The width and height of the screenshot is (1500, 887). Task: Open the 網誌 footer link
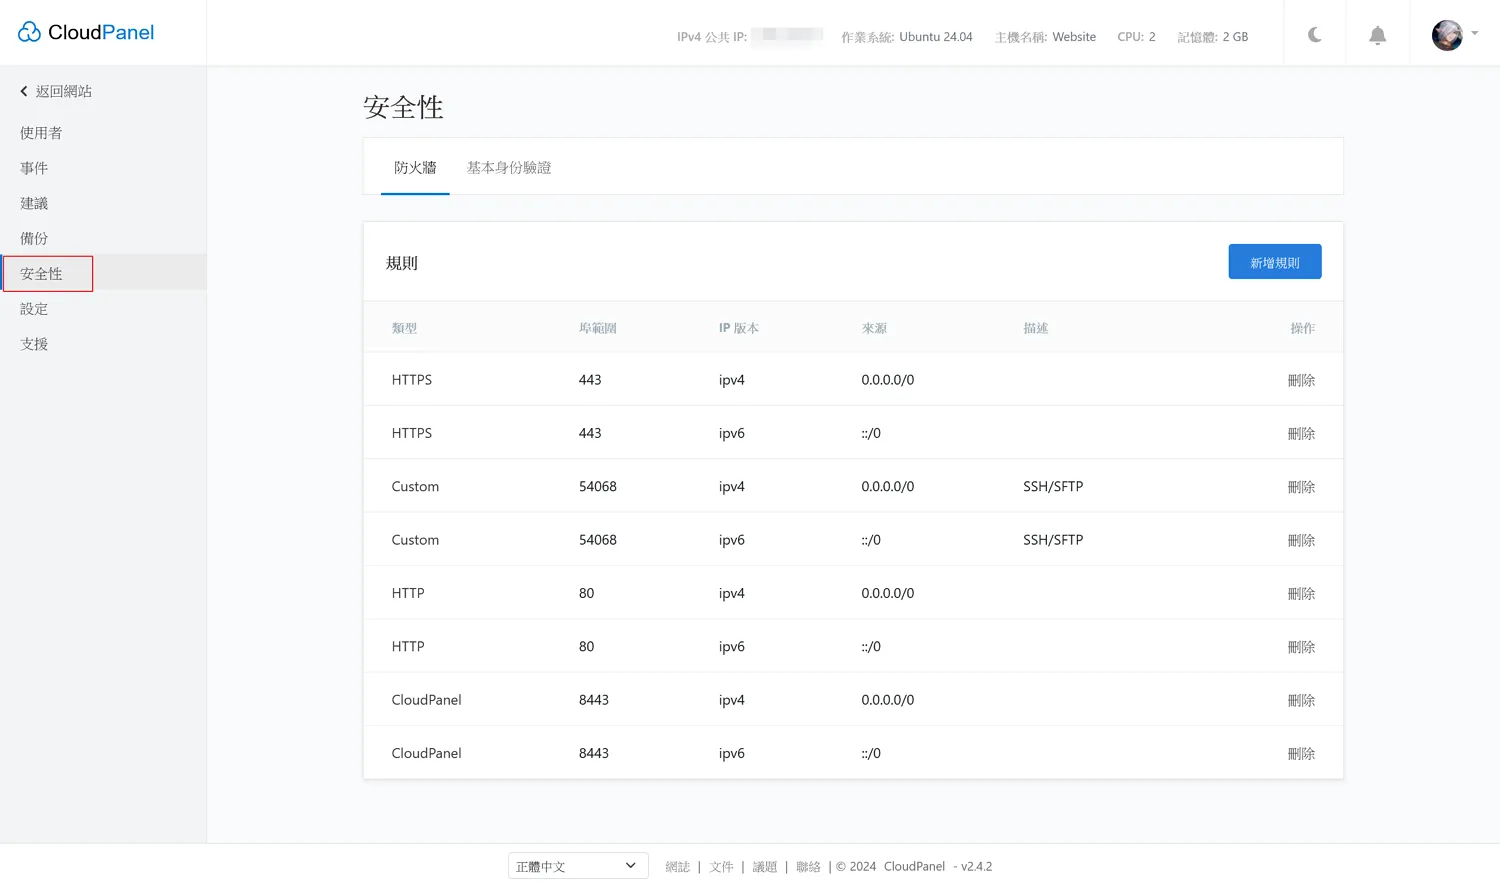click(x=677, y=867)
